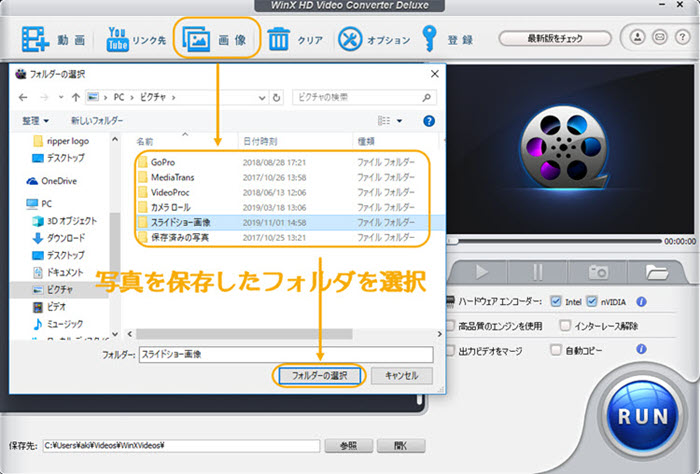This screenshot has width=700, height=474.
Task: Enable 自動コピー checkbox
Action: click(556, 349)
